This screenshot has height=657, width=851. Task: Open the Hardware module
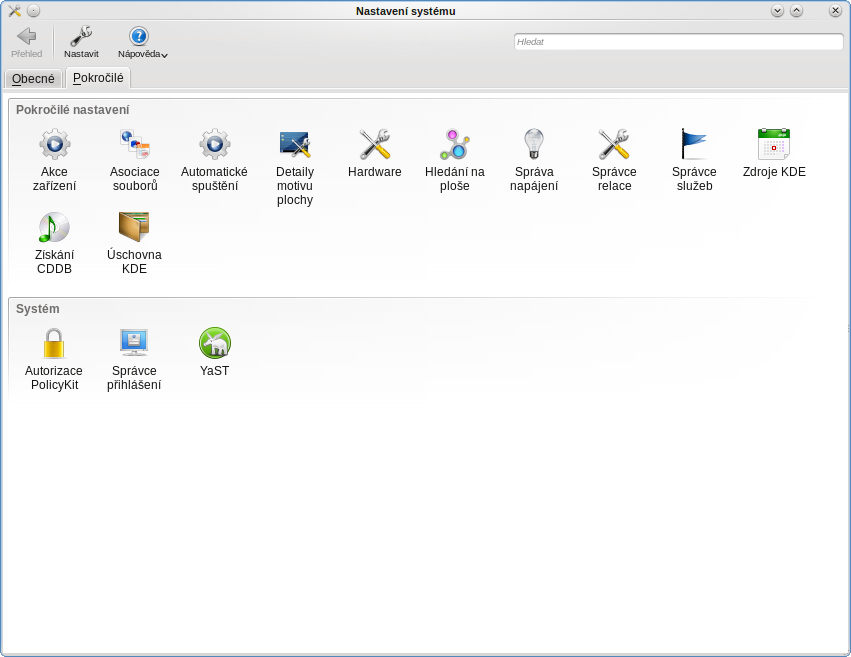(x=374, y=153)
